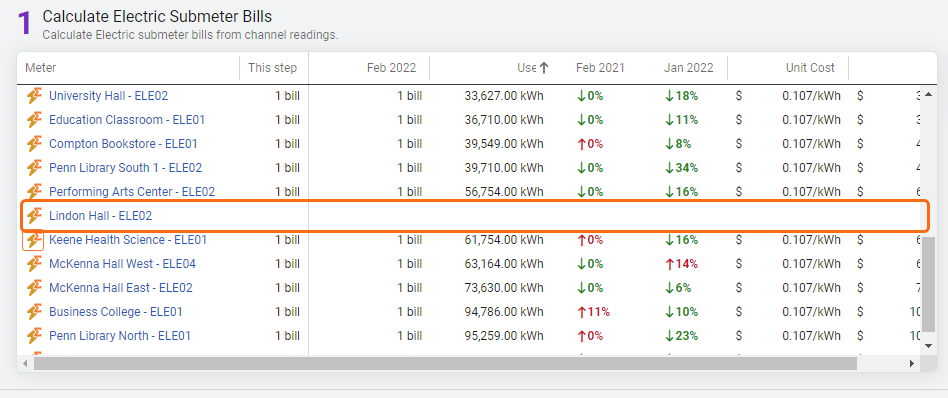Click the 6% decrease for McKenna Hall East

(678, 288)
